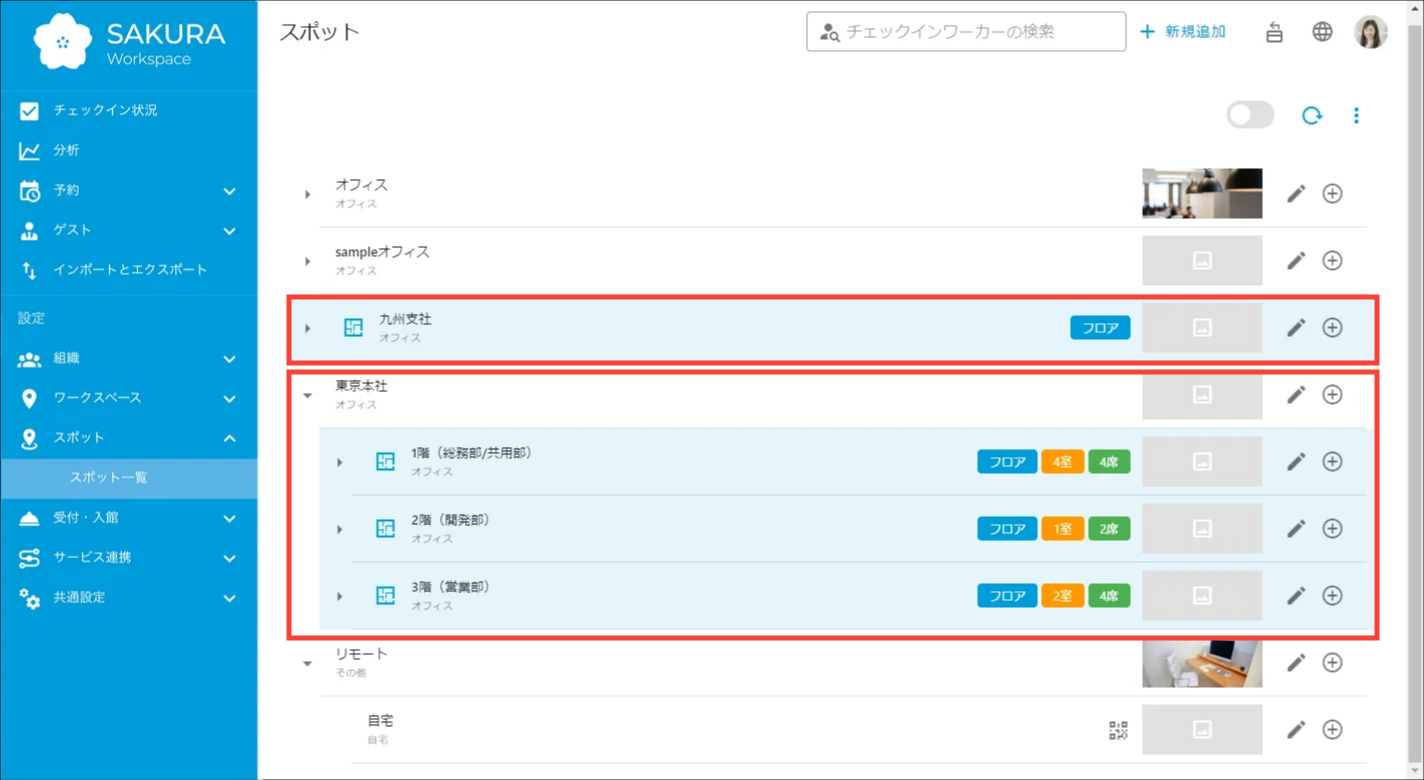Click the plus add icon for 東京本社

[1332, 395]
